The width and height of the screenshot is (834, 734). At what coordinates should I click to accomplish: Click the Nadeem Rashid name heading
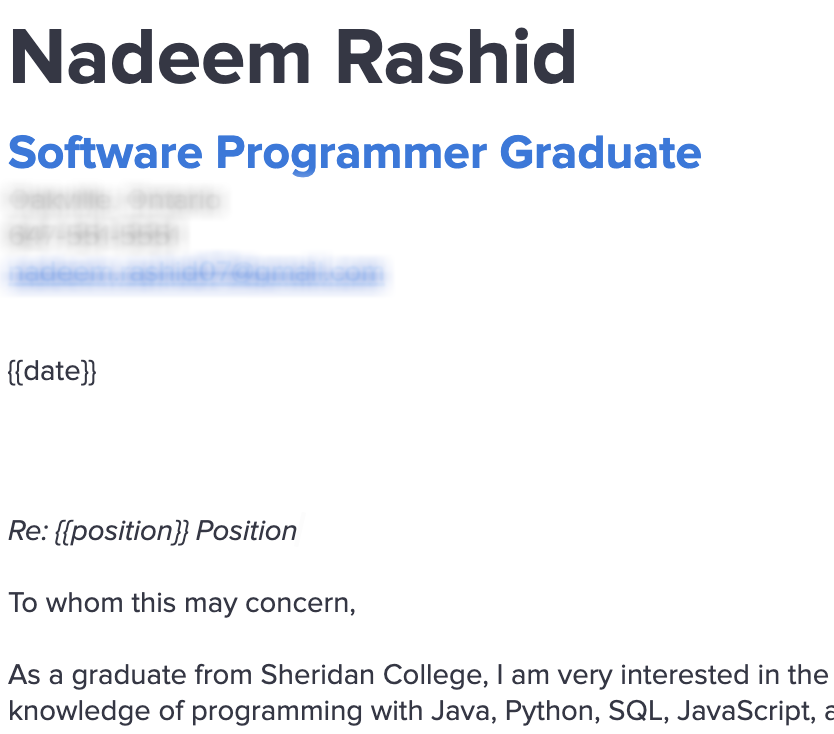(x=293, y=57)
